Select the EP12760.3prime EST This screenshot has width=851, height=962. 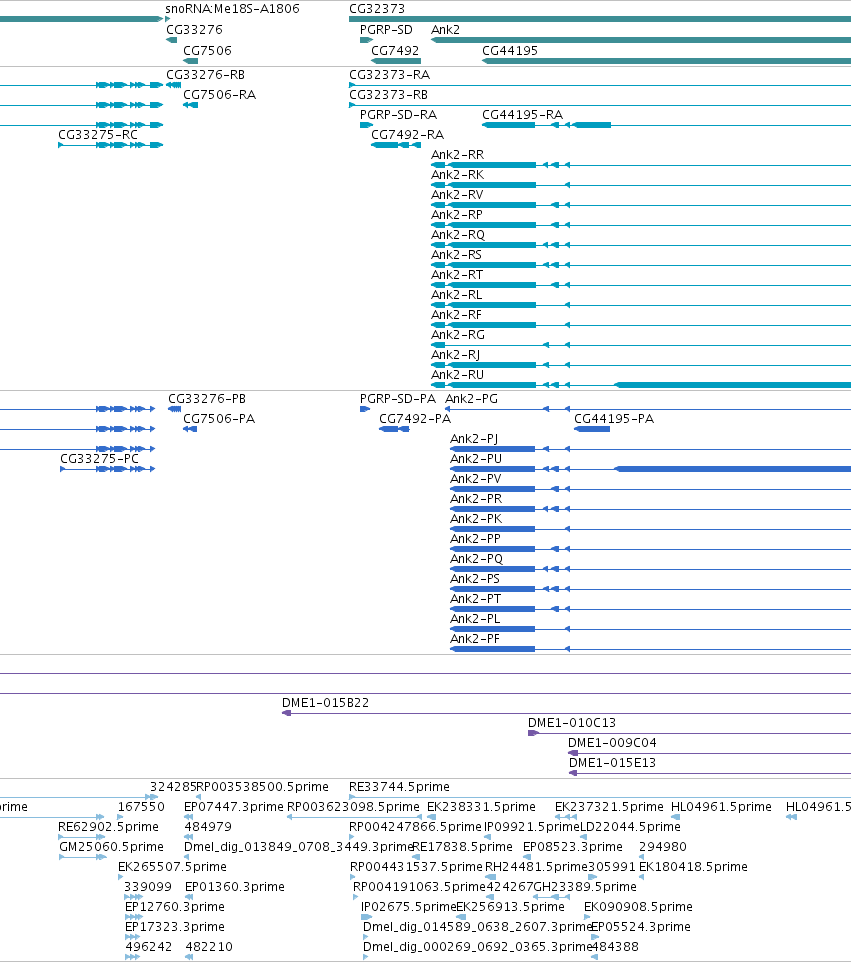(133, 917)
